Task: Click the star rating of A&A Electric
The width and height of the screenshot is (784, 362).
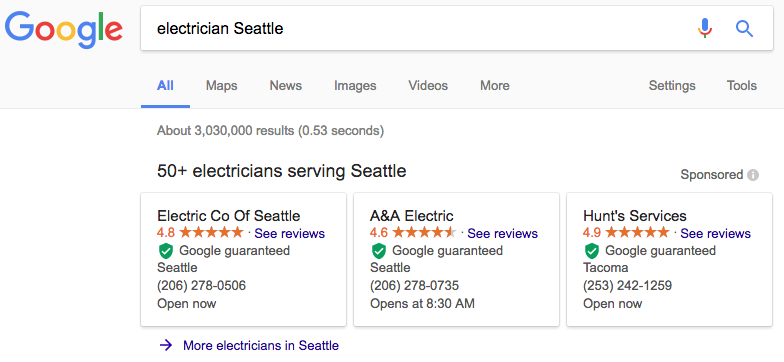Action: (x=424, y=232)
